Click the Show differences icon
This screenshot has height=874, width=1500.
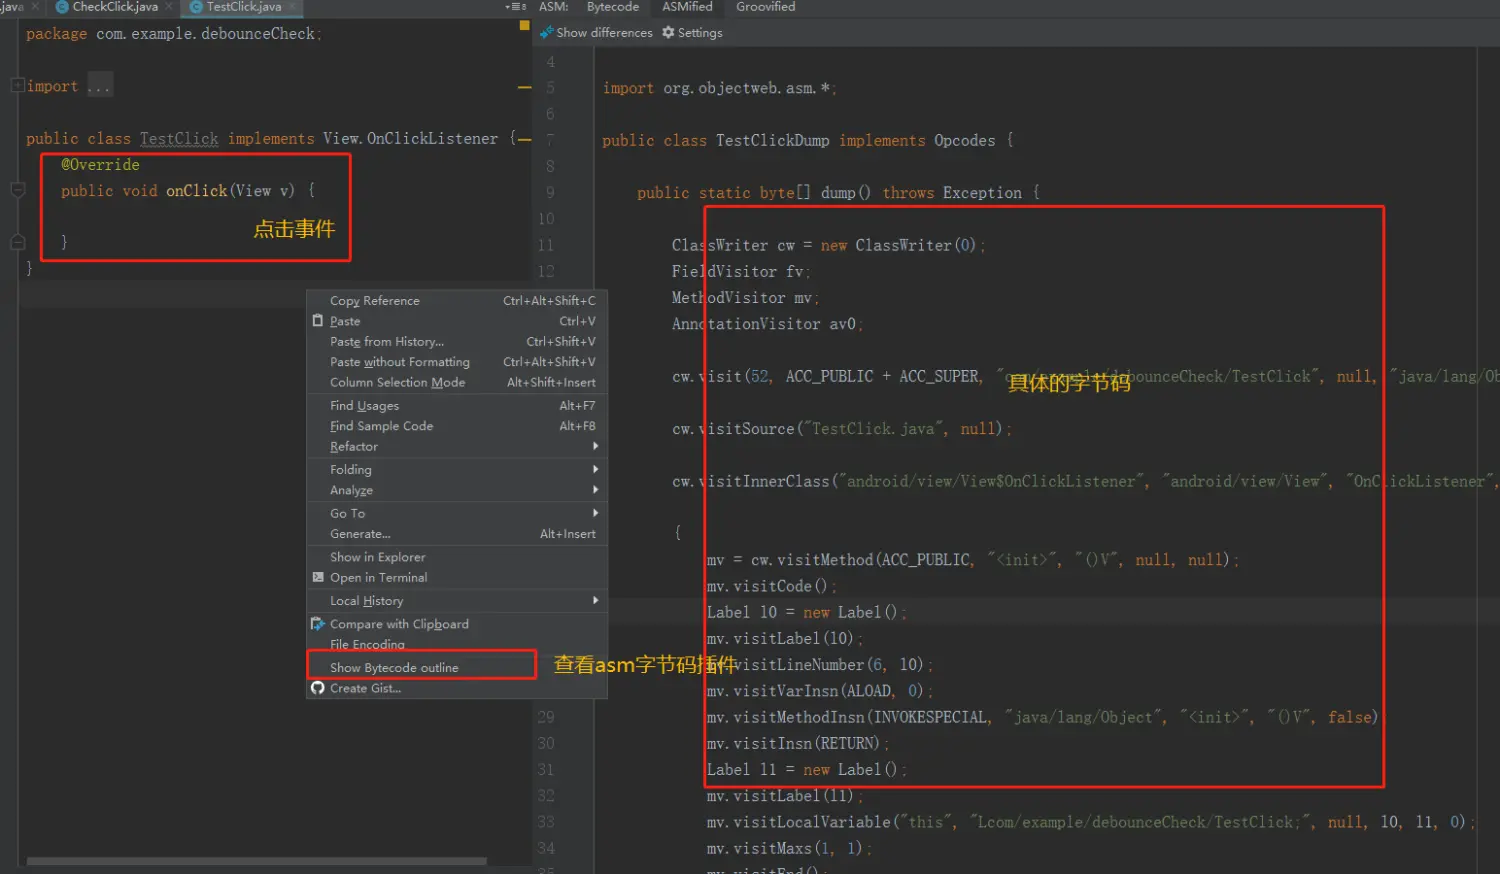[x=546, y=33]
